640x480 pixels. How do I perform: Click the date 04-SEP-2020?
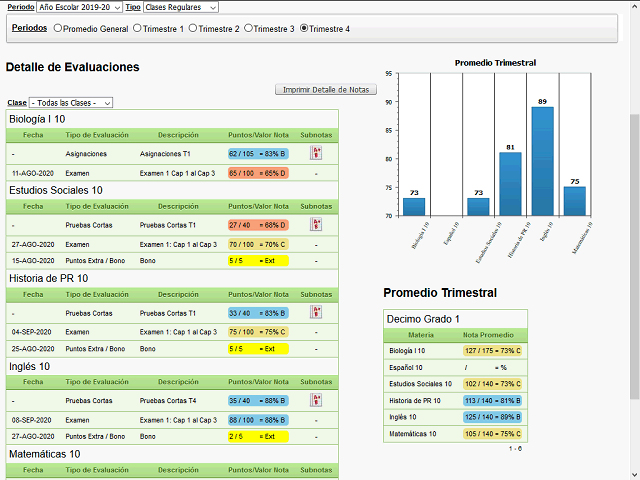point(31,332)
